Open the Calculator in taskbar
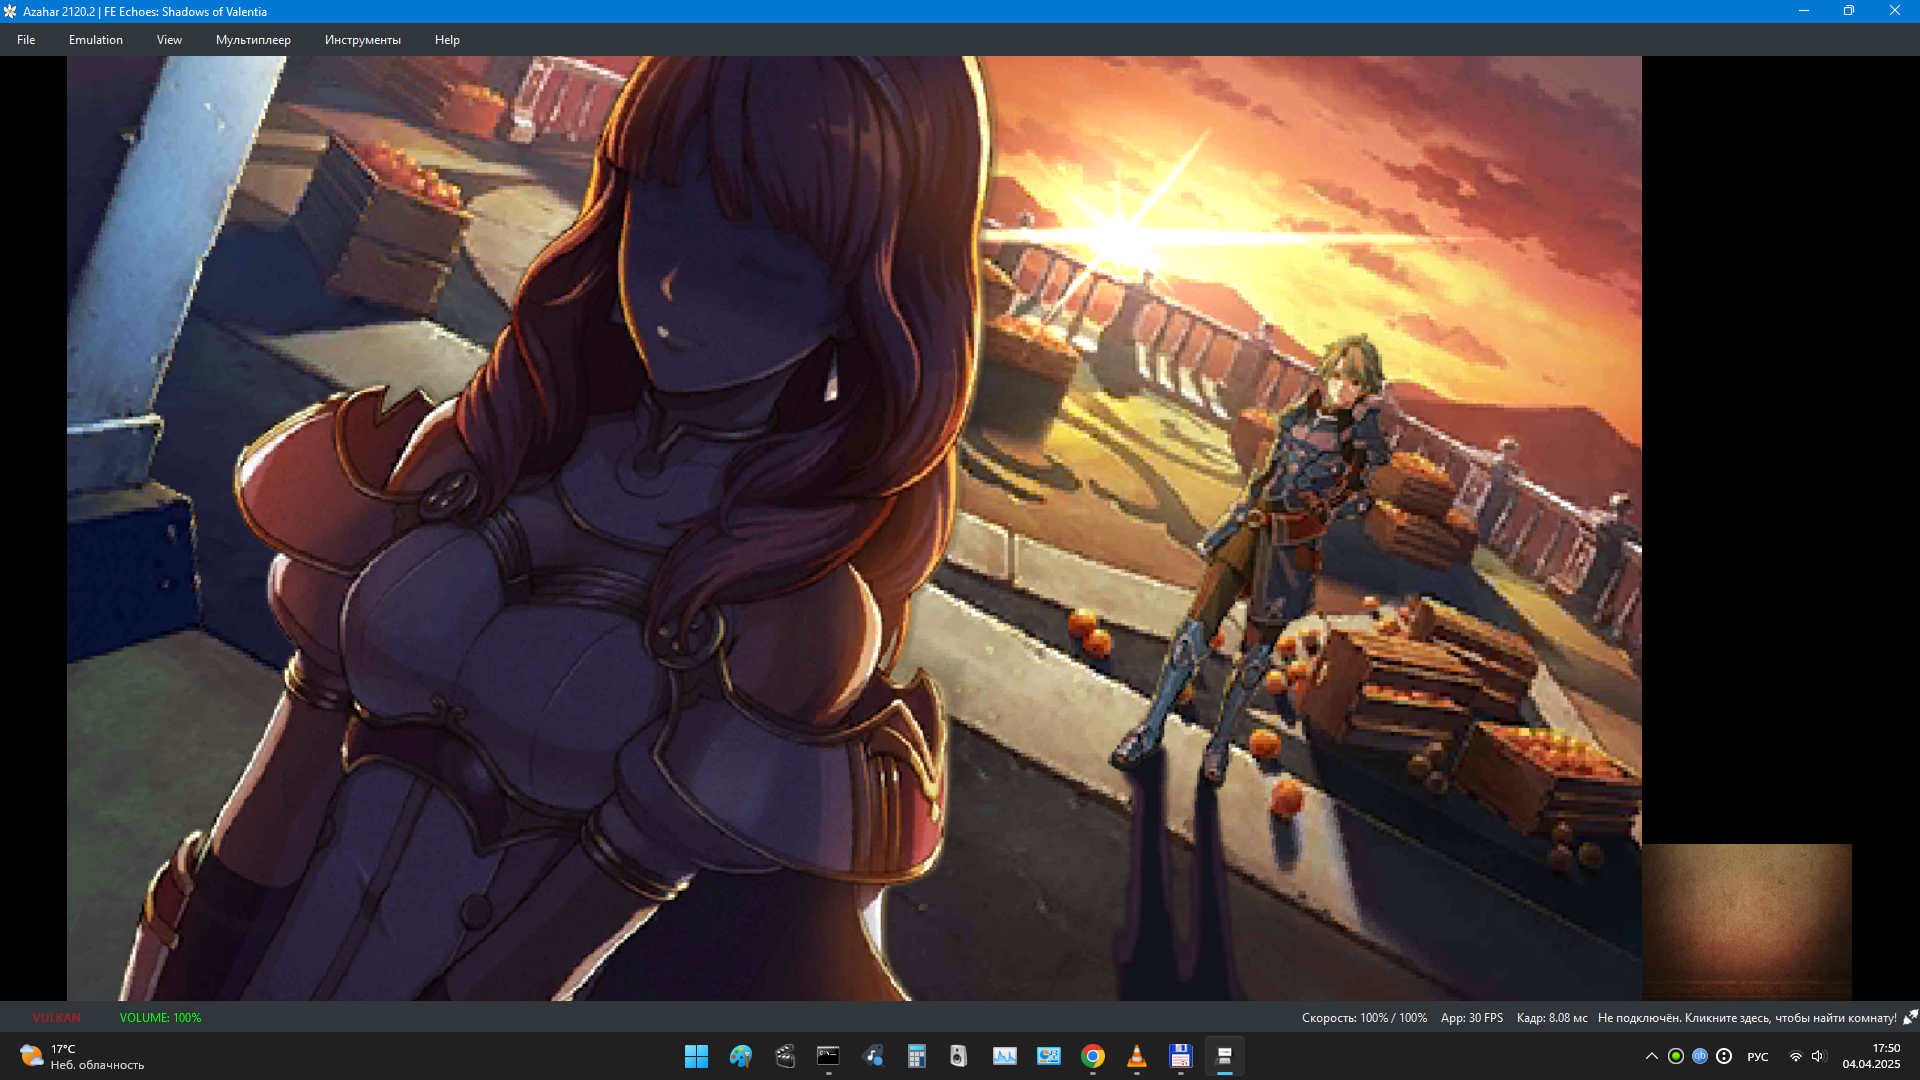The image size is (1920, 1080). pyautogui.click(x=916, y=1056)
